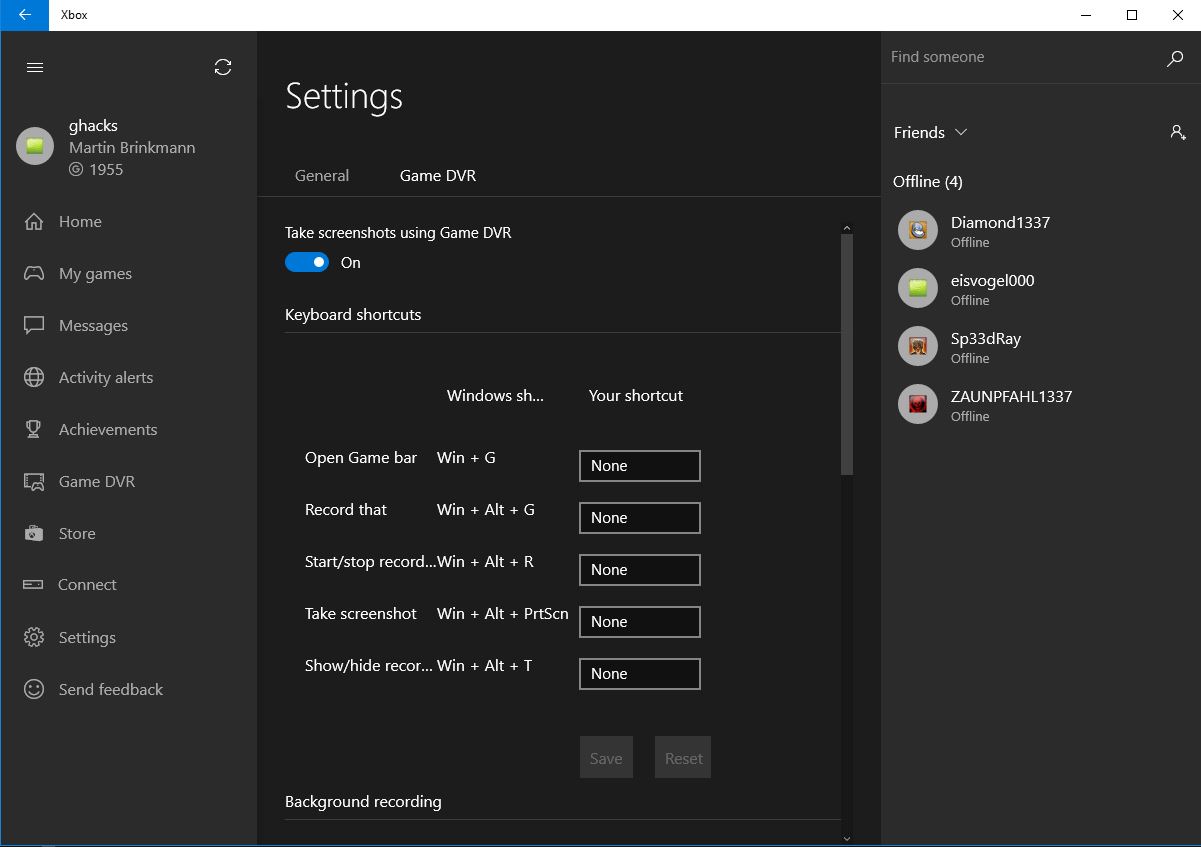Open Achievements trophy icon
Viewport: 1201px width, 847px height.
pyautogui.click(x=34, y=429)
